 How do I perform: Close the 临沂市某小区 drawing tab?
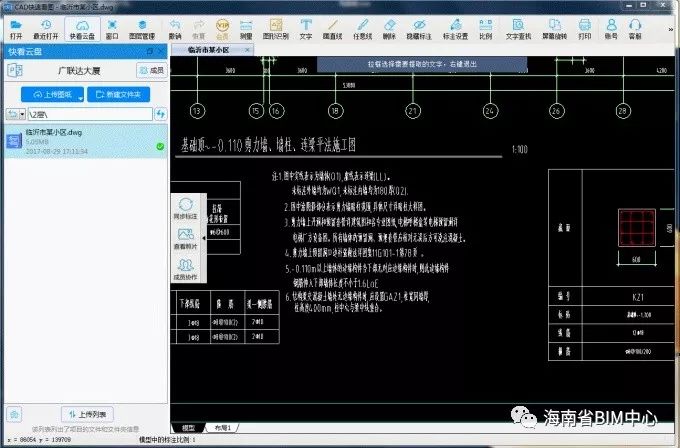pos(247,50)
